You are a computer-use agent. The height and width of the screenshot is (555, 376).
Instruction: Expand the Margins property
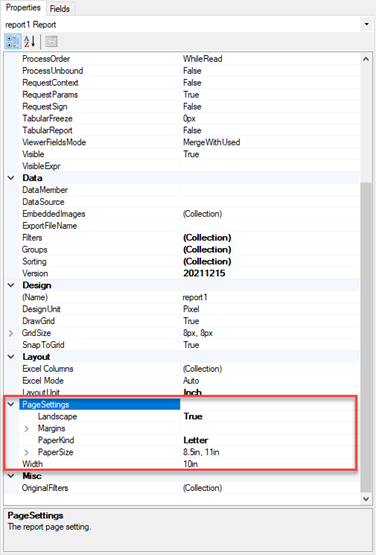[27, 428]
